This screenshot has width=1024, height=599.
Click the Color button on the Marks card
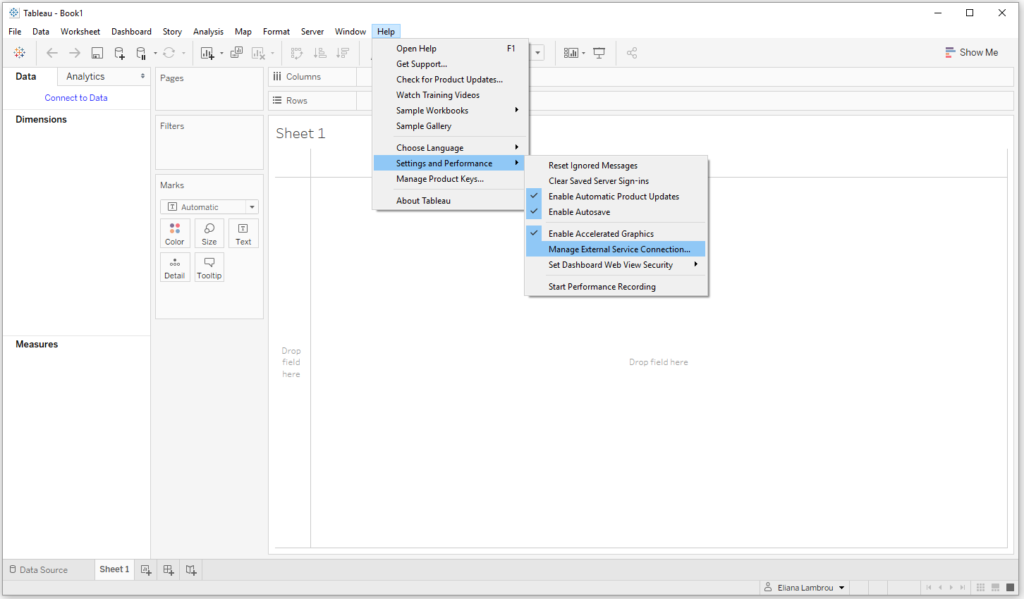(x=175, y=233)
